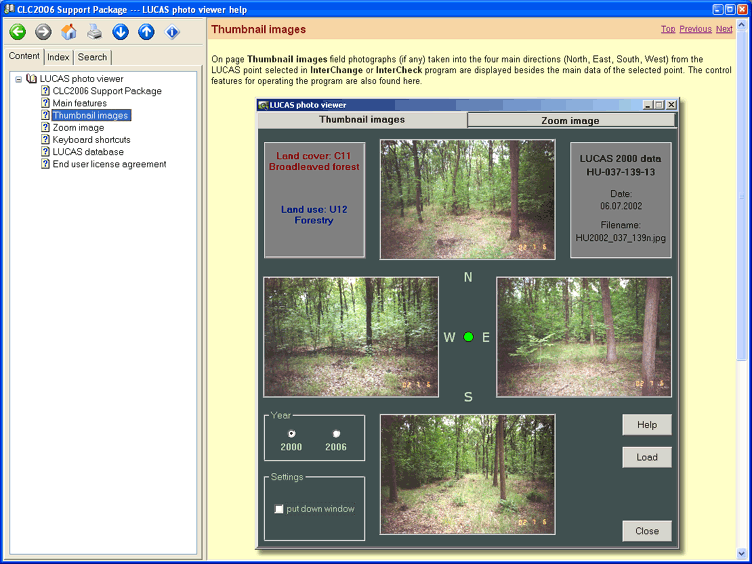Click the Next link at top right

(x=724, y=29)
